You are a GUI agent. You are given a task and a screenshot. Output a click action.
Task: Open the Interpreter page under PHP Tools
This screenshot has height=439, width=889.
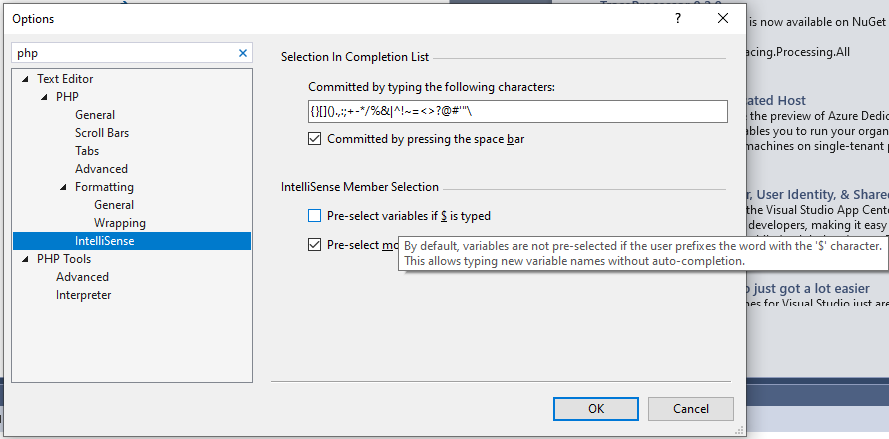pyautogui.click(x=84, y=295)
